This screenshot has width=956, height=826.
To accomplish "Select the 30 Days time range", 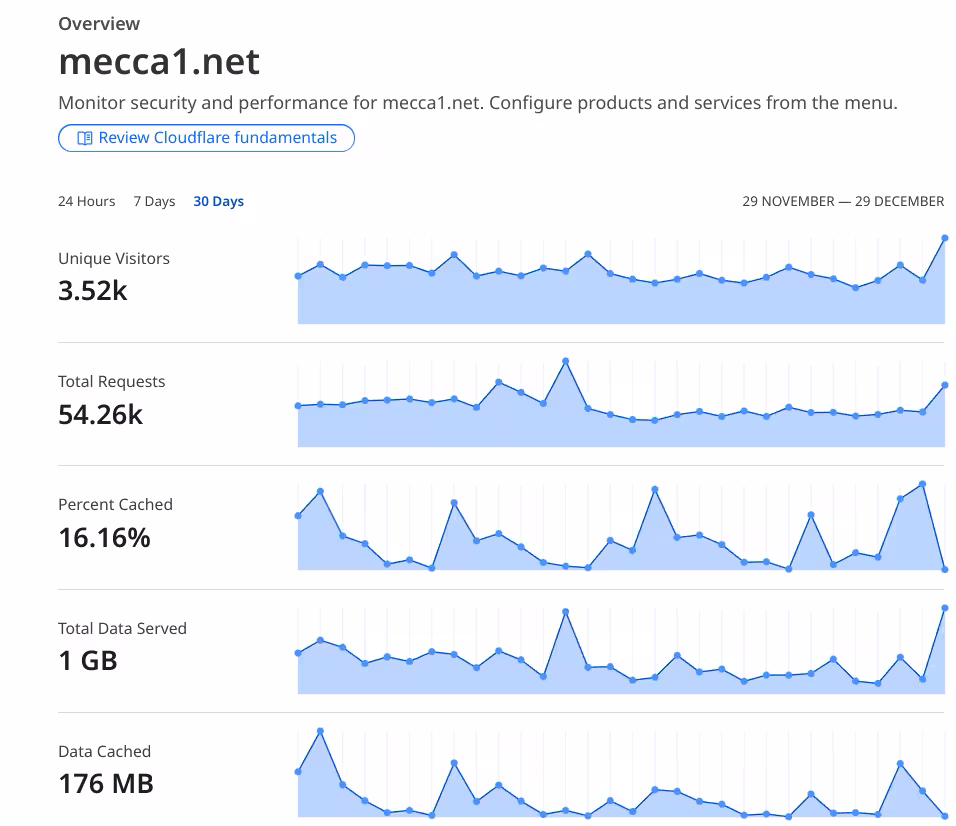I will tap(219, 201).
